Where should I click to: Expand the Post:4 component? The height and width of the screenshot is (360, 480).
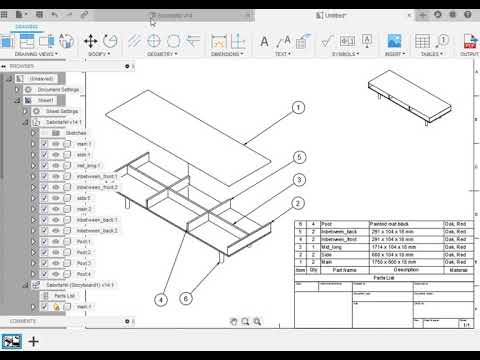tap(33, 274)
